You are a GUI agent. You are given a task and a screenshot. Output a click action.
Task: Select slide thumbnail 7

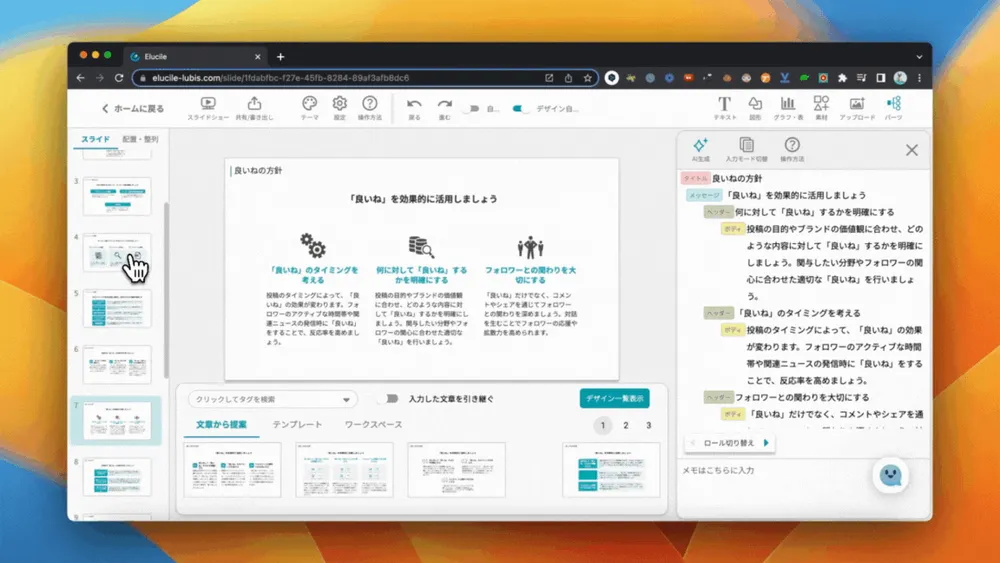[x=117, y=421]
